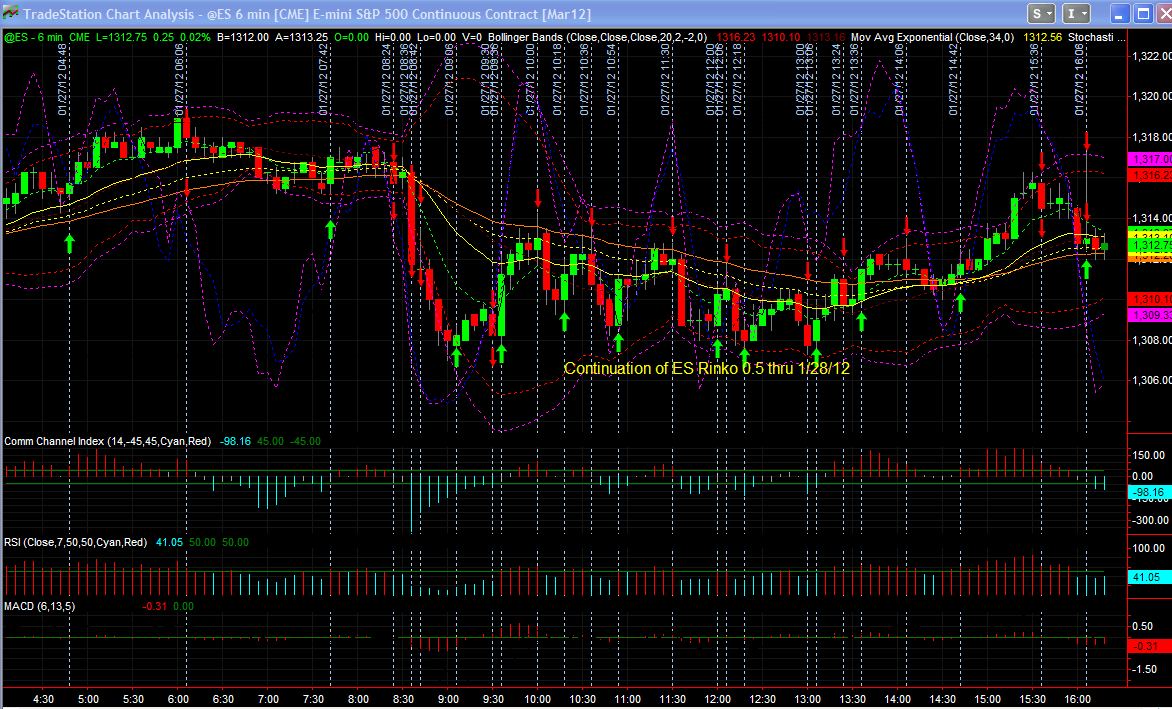Image resolution: width=1172 pixels, height=709 pixels.
Task: Click the 1,322.00 price axis label
Action: [x=1152, y=56]
